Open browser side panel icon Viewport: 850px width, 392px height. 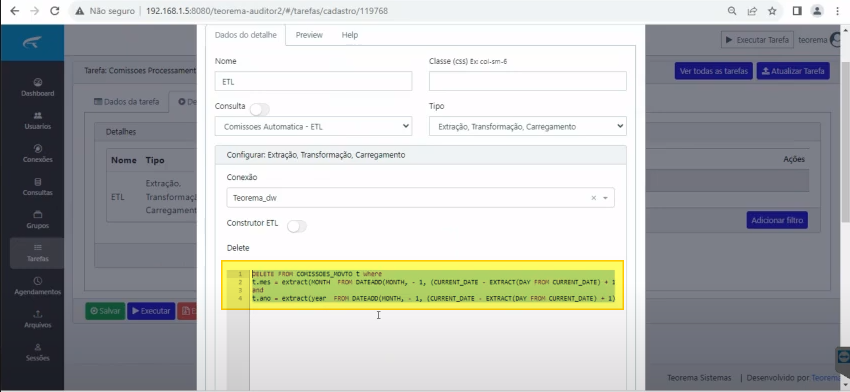point(797,11)
